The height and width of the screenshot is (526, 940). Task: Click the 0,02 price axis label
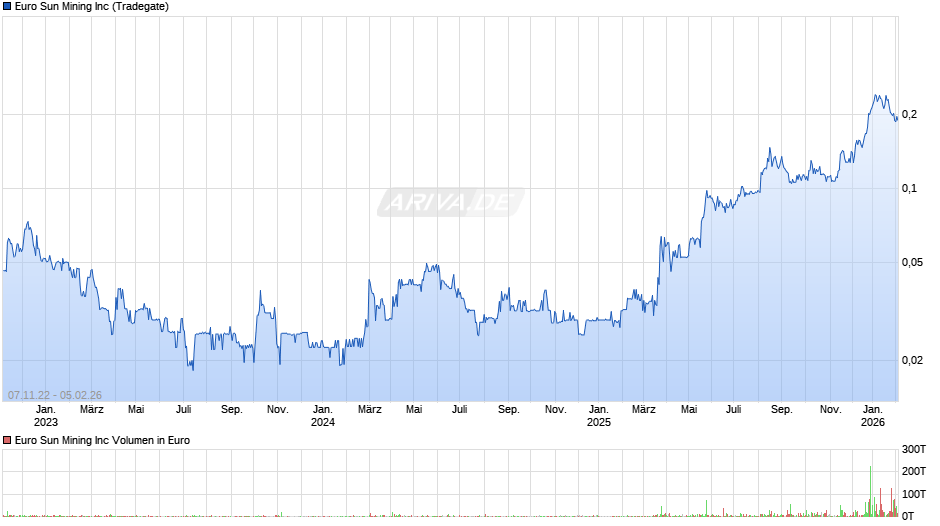[x=912, y=360]
